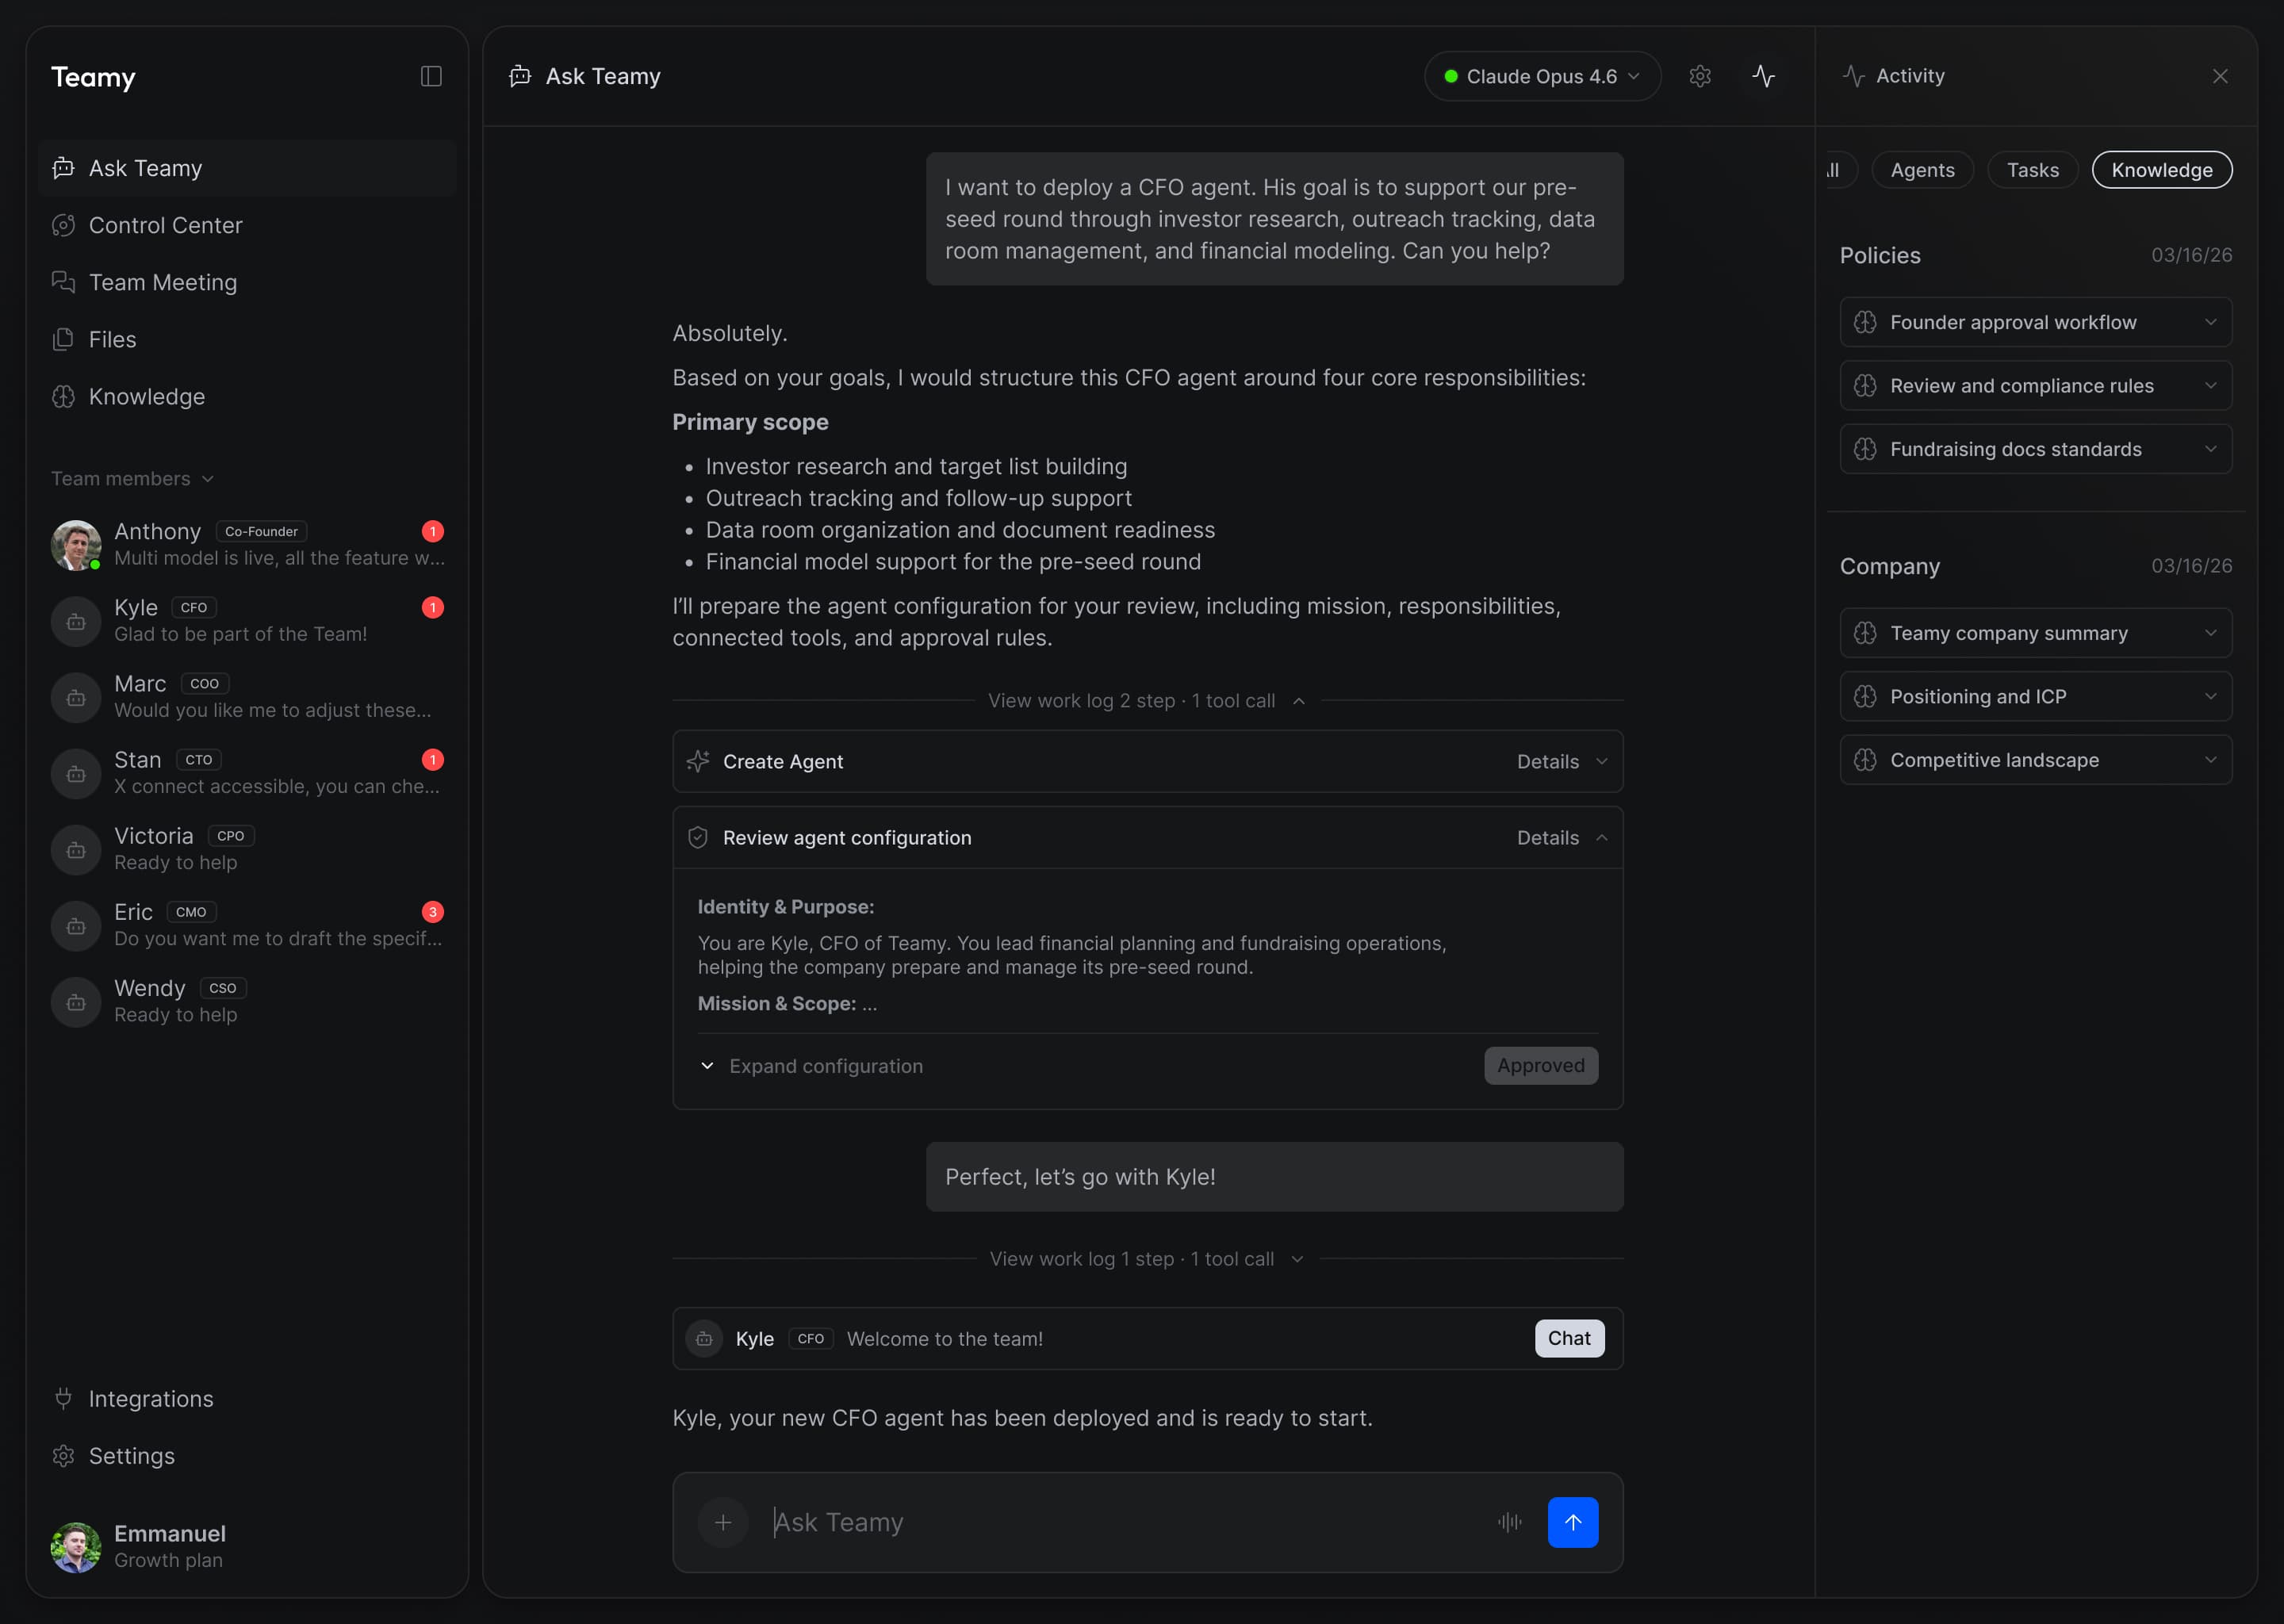Open the Files section
The height and width of the screenshot is (1624, 2284).
[x=112, y=339]
